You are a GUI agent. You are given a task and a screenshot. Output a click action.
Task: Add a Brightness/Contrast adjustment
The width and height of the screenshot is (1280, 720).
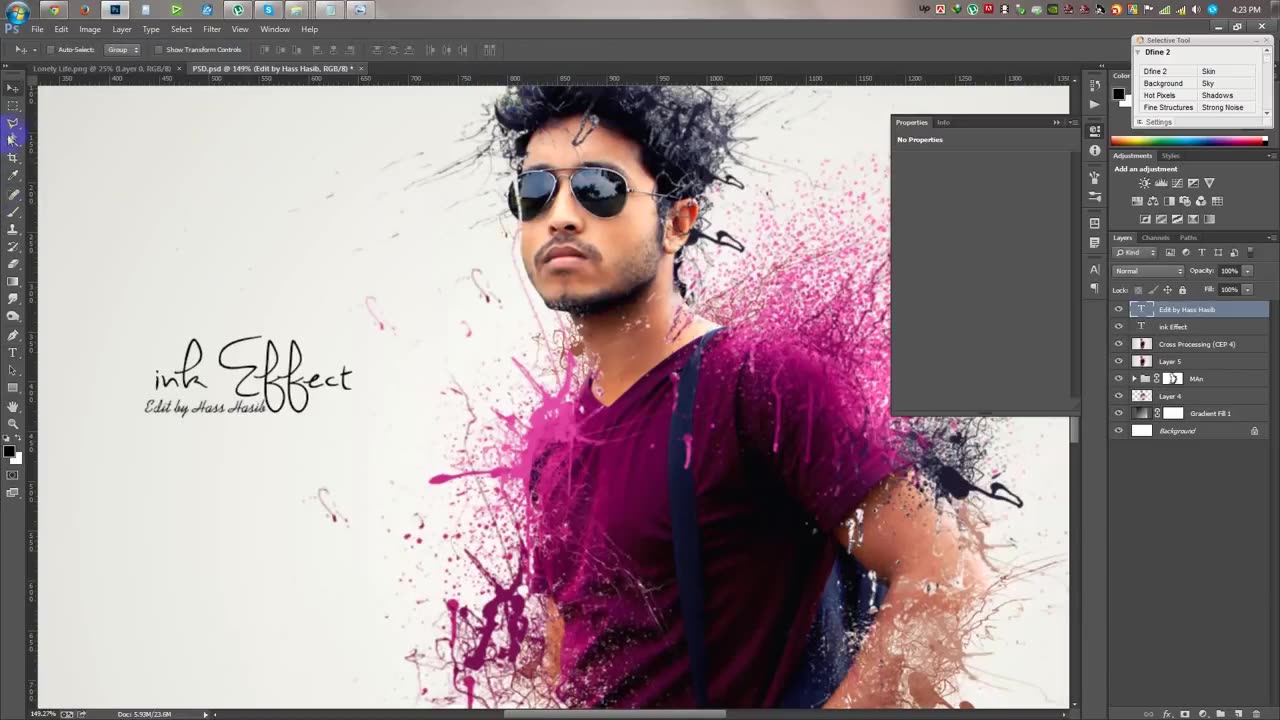(1145, 183)
